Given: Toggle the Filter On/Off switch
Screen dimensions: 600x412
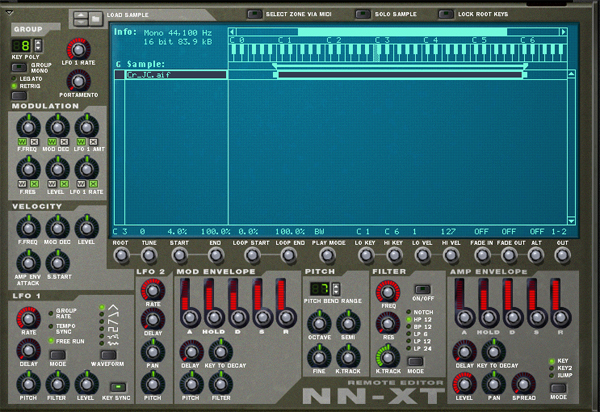Looking at the screenshot, I should point(422,289).
